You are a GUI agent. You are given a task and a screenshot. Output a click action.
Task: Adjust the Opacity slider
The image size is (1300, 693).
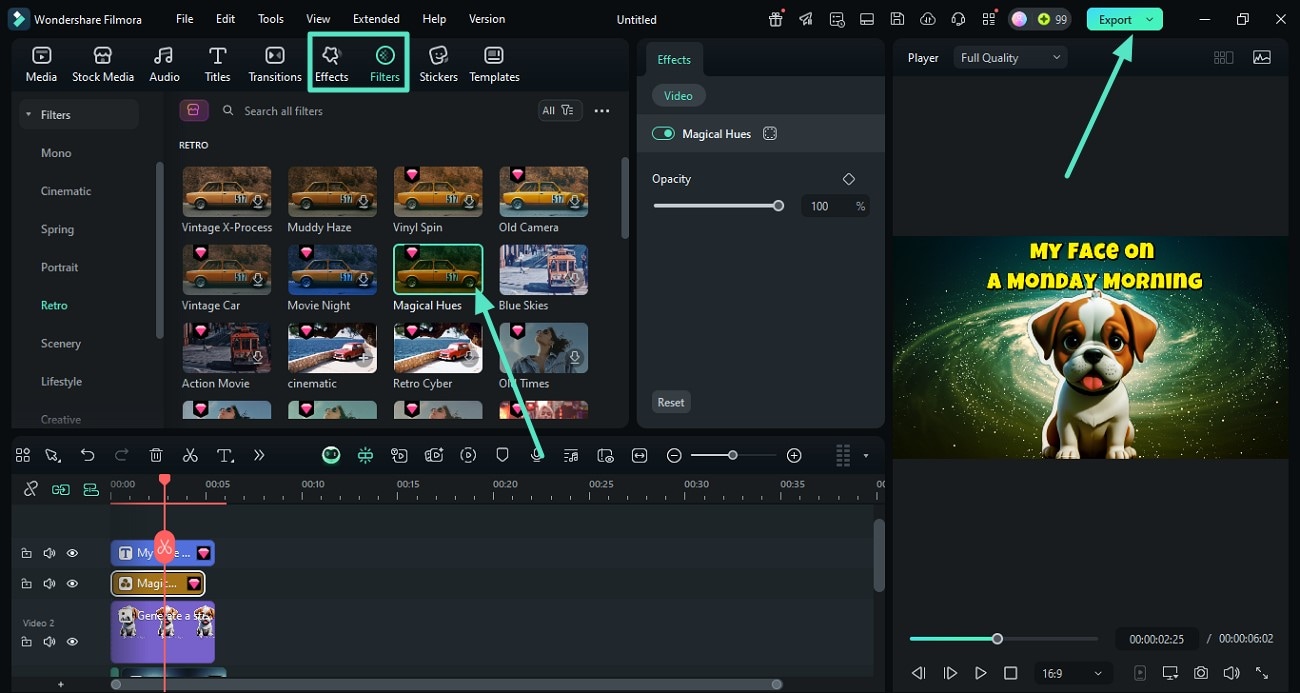click(716, 206)
